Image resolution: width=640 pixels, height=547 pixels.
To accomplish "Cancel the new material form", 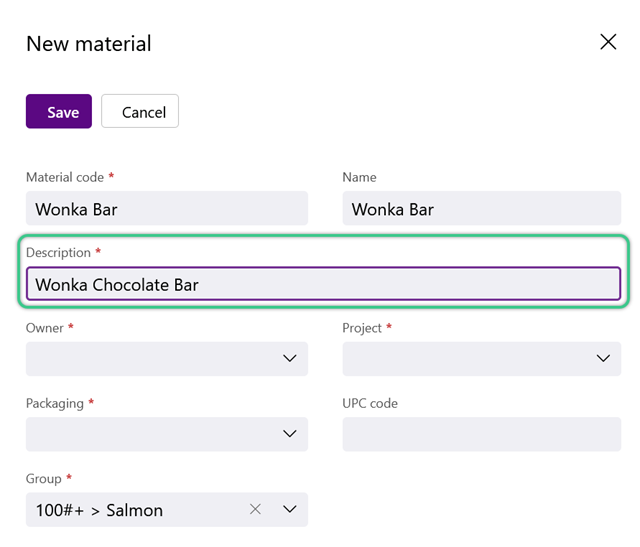I will 140,111.
